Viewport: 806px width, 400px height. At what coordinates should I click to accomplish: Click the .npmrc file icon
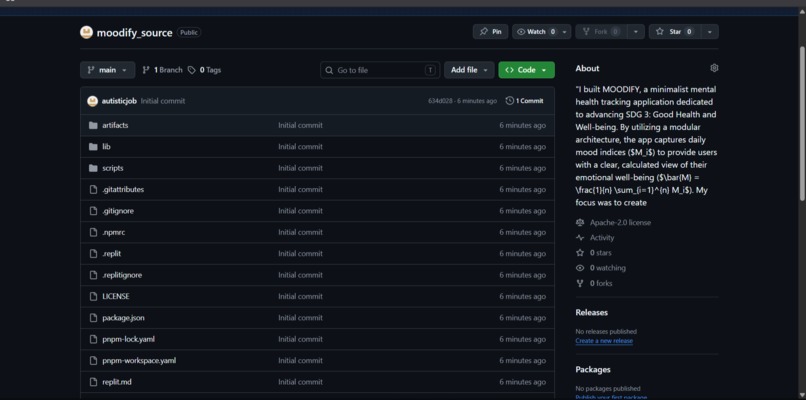click(x=93, y=232)
